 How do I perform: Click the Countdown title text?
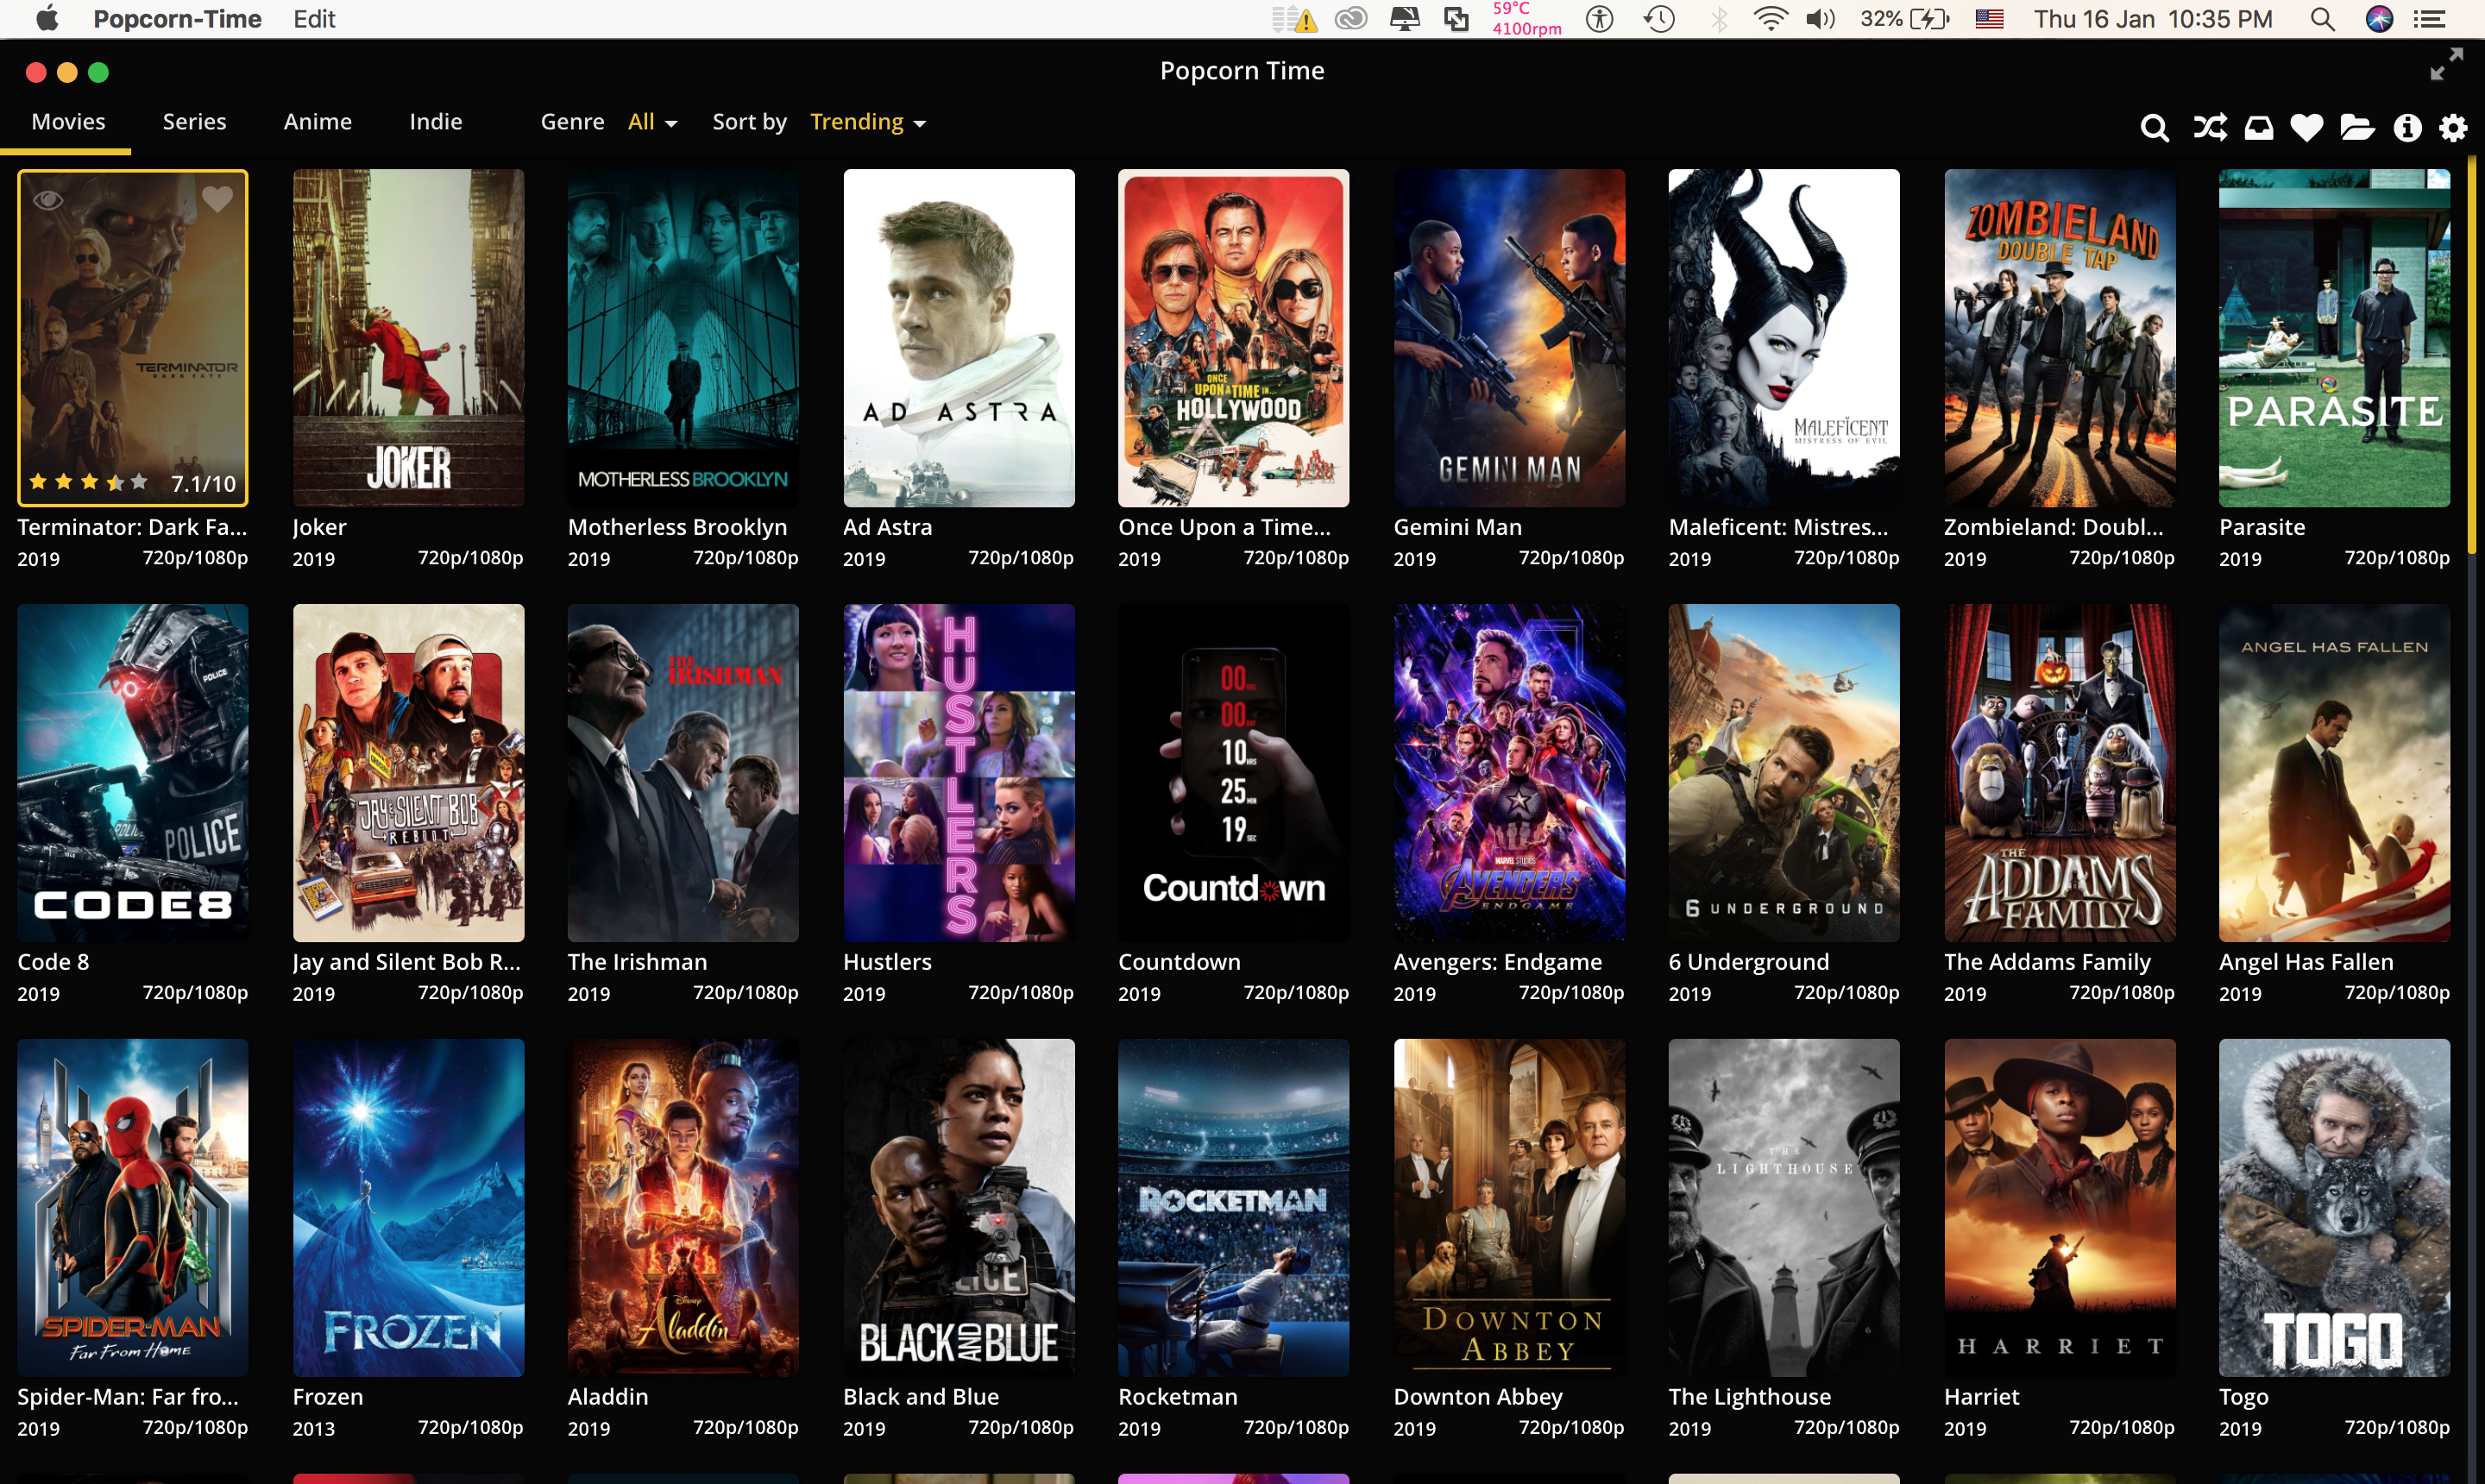[x=1179, y=962]
